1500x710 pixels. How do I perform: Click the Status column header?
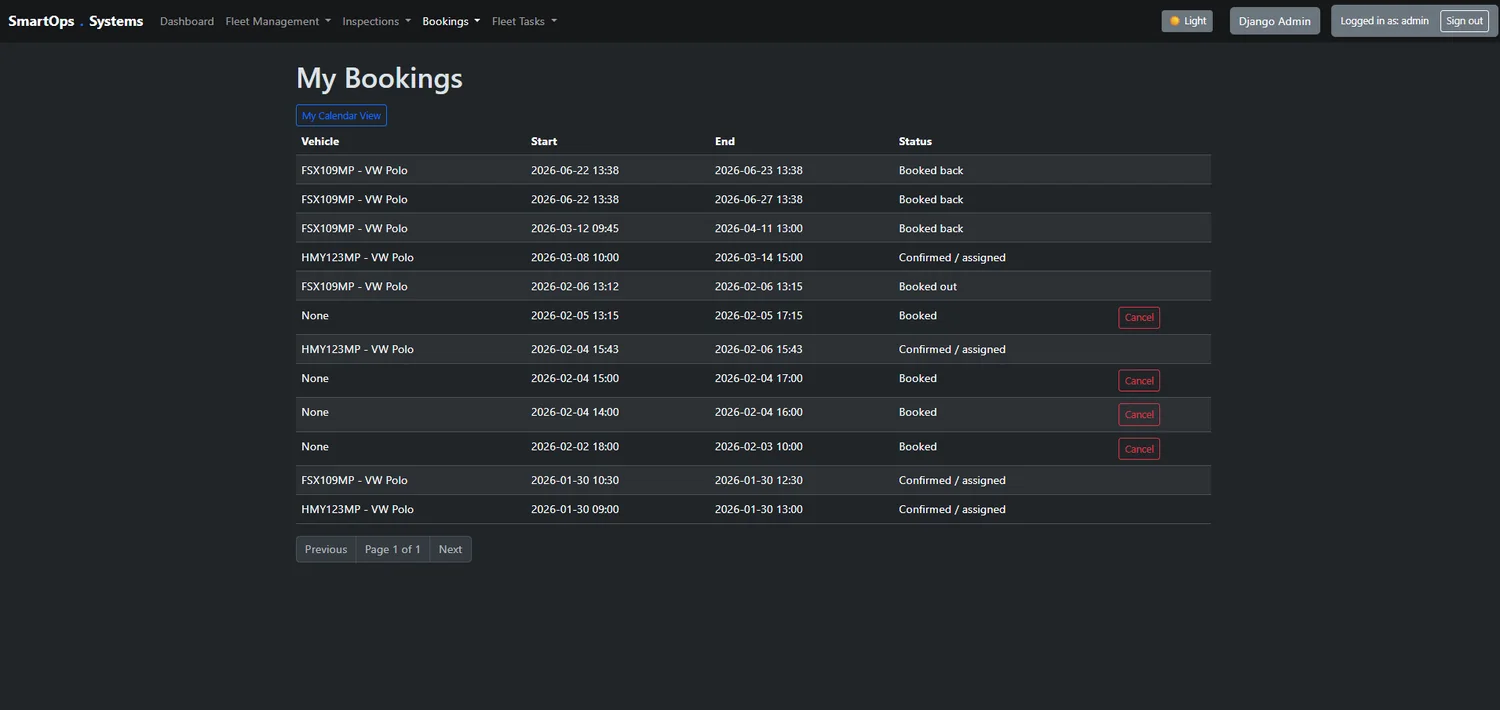pos(915,141)
